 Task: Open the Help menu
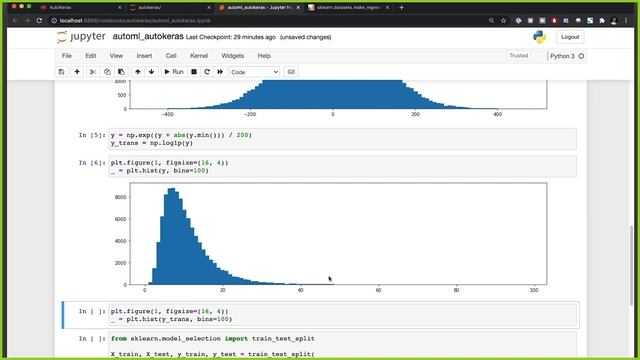coord(264,56)
